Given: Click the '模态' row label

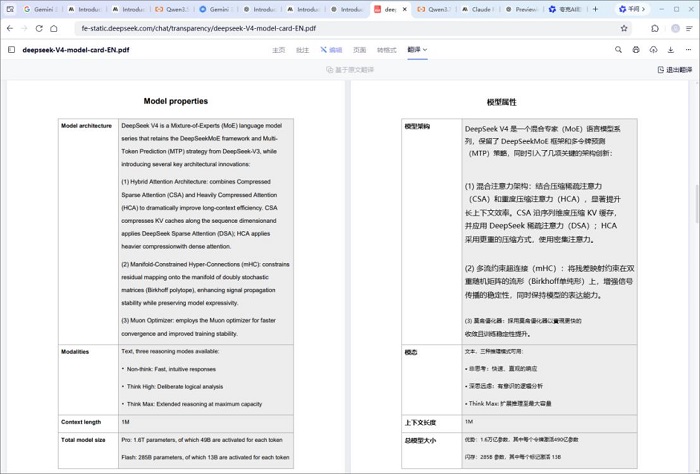Looking at the screenshot, I should (411, 353).
